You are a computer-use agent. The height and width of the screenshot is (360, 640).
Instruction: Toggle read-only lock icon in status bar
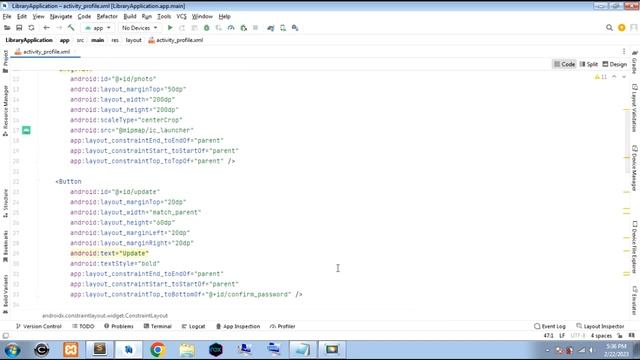coord(620,336)
